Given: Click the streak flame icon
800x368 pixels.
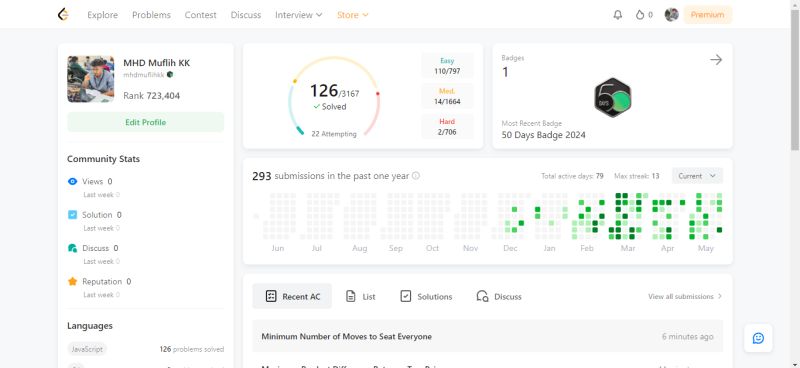Looking at the screenshot, I should 640,15.
